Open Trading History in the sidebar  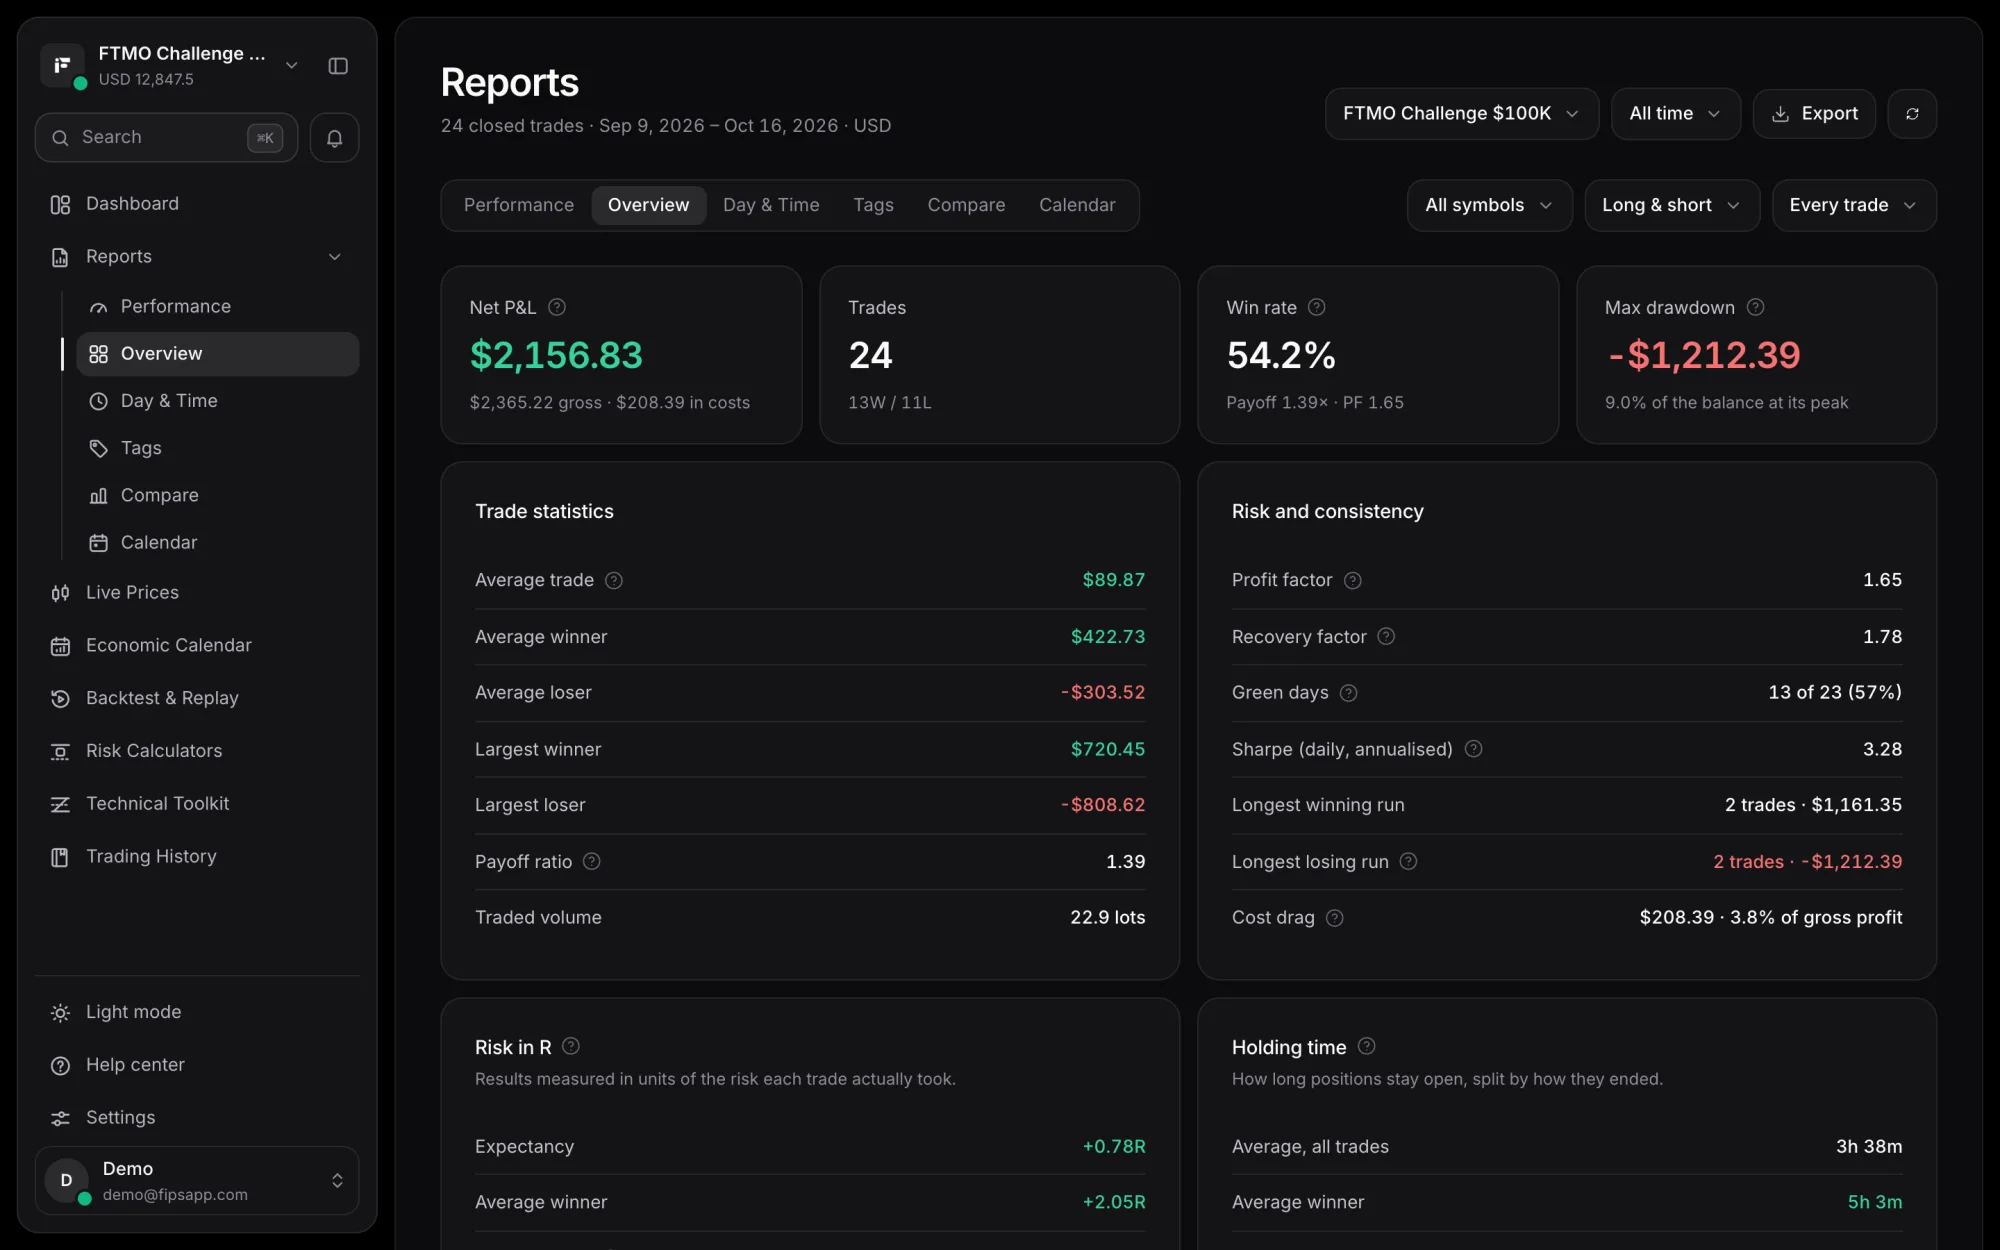pos(197,857)
